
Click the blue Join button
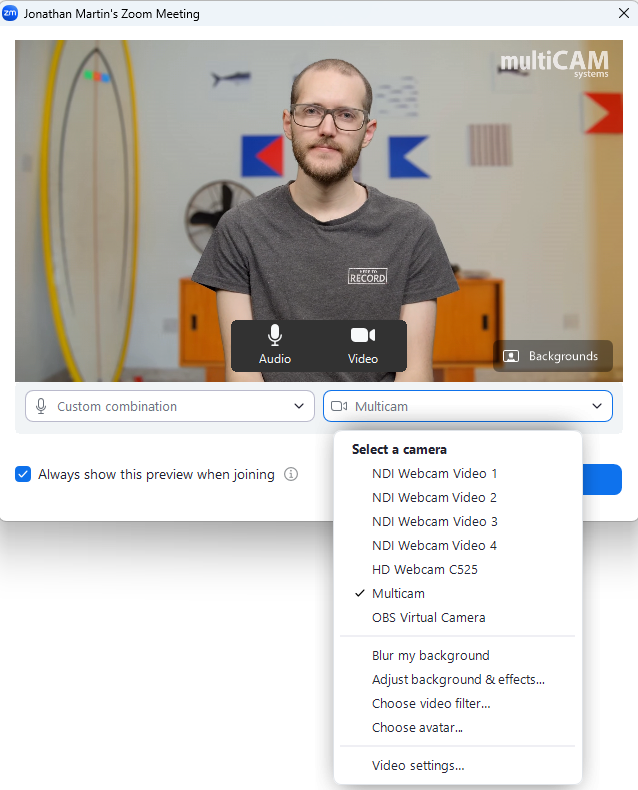tap(602, 479)
